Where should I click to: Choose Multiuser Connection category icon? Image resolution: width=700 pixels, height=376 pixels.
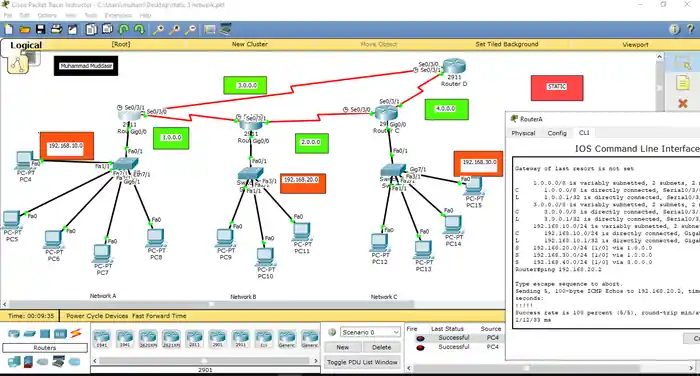pyautogui.click(x=74, y=362)
